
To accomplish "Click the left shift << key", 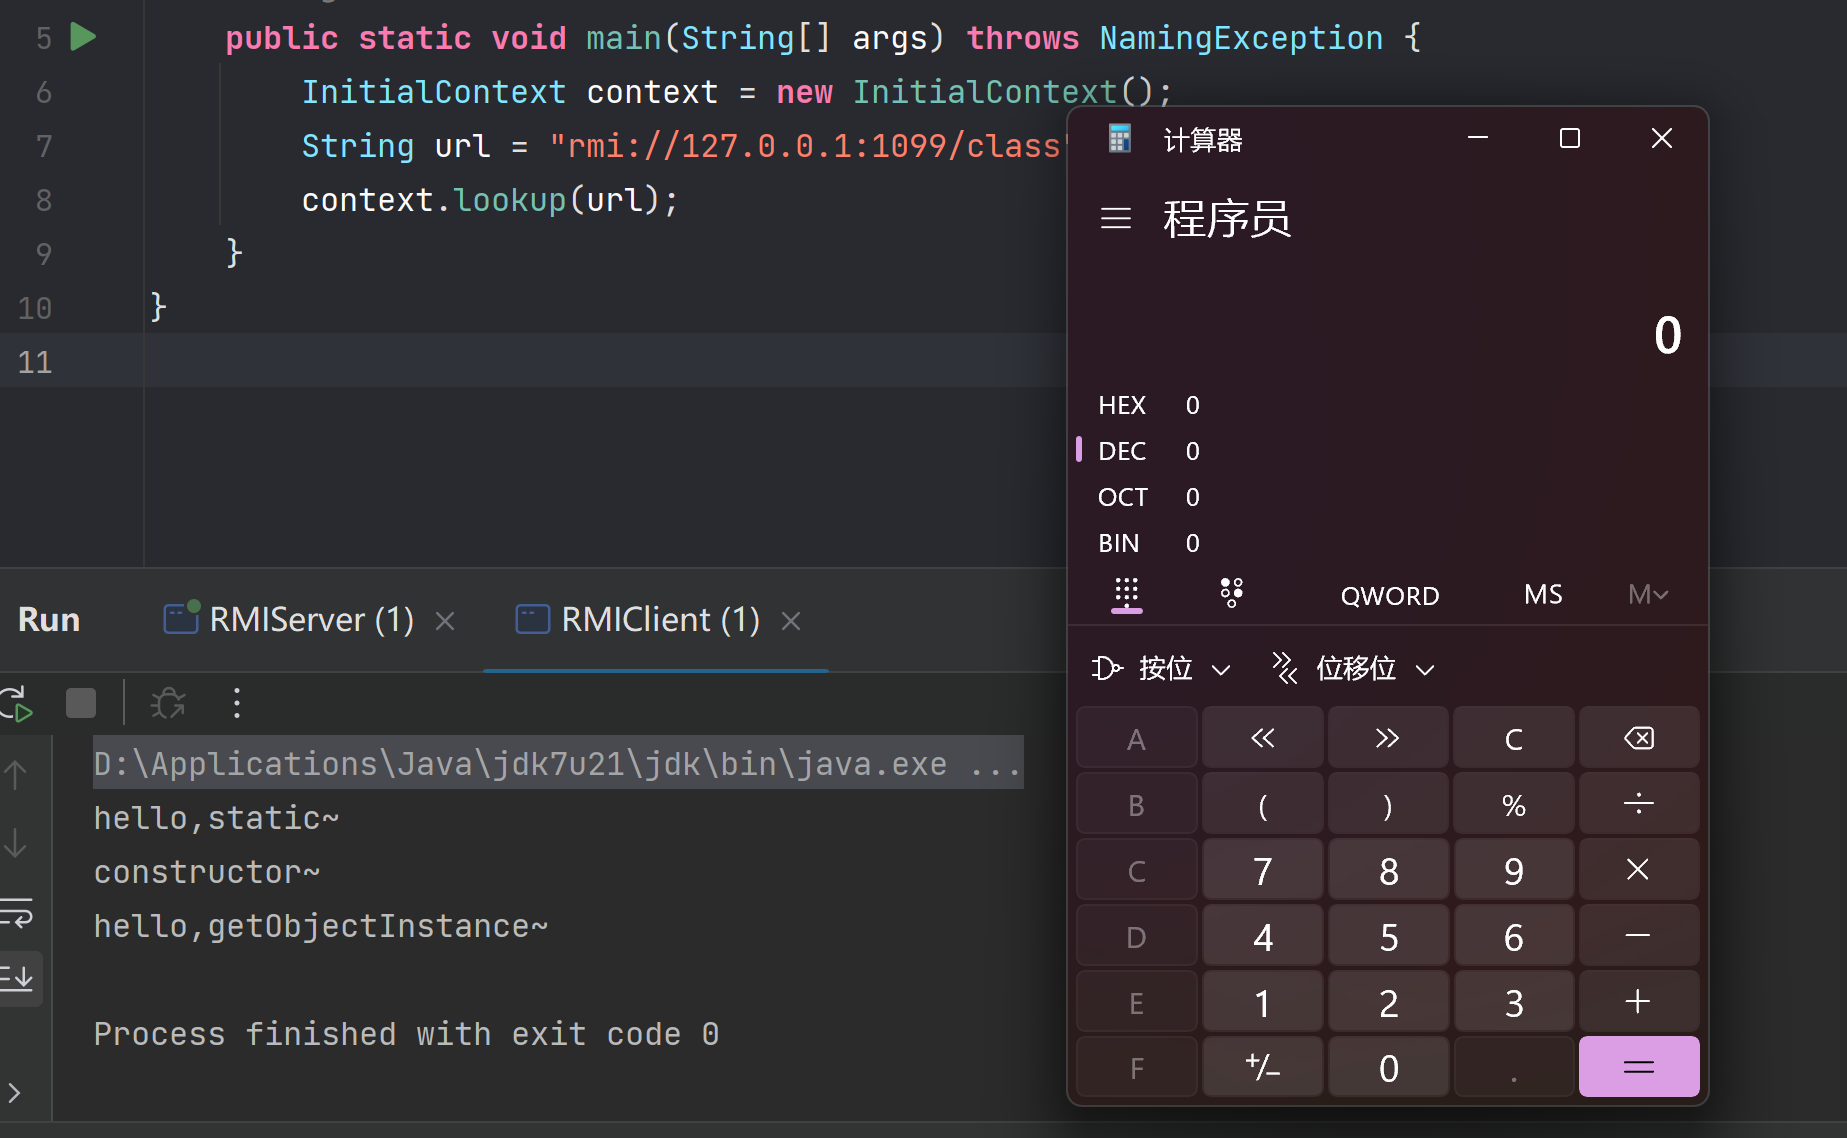I will tap(1263, 738).
